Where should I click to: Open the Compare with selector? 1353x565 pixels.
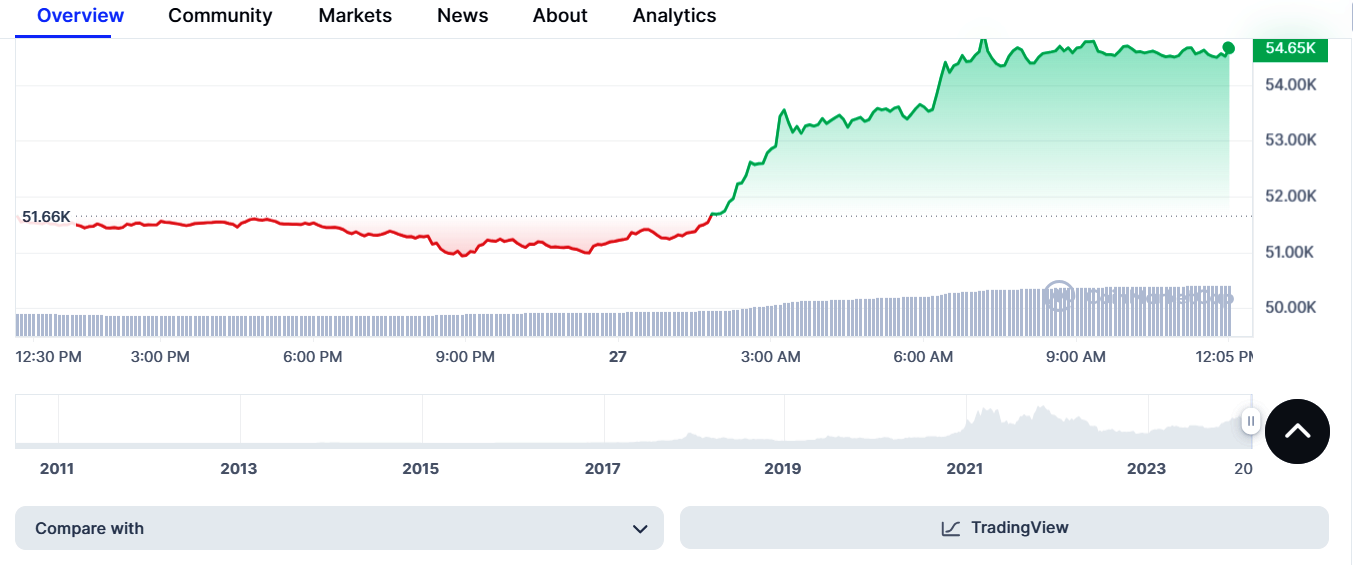click(339, 528)
